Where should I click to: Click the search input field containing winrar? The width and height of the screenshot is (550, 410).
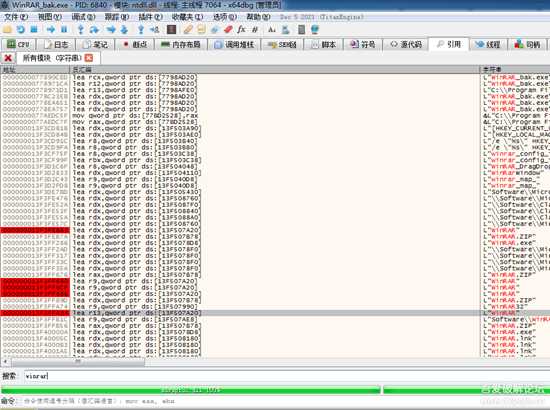click(x=286, y=376)
